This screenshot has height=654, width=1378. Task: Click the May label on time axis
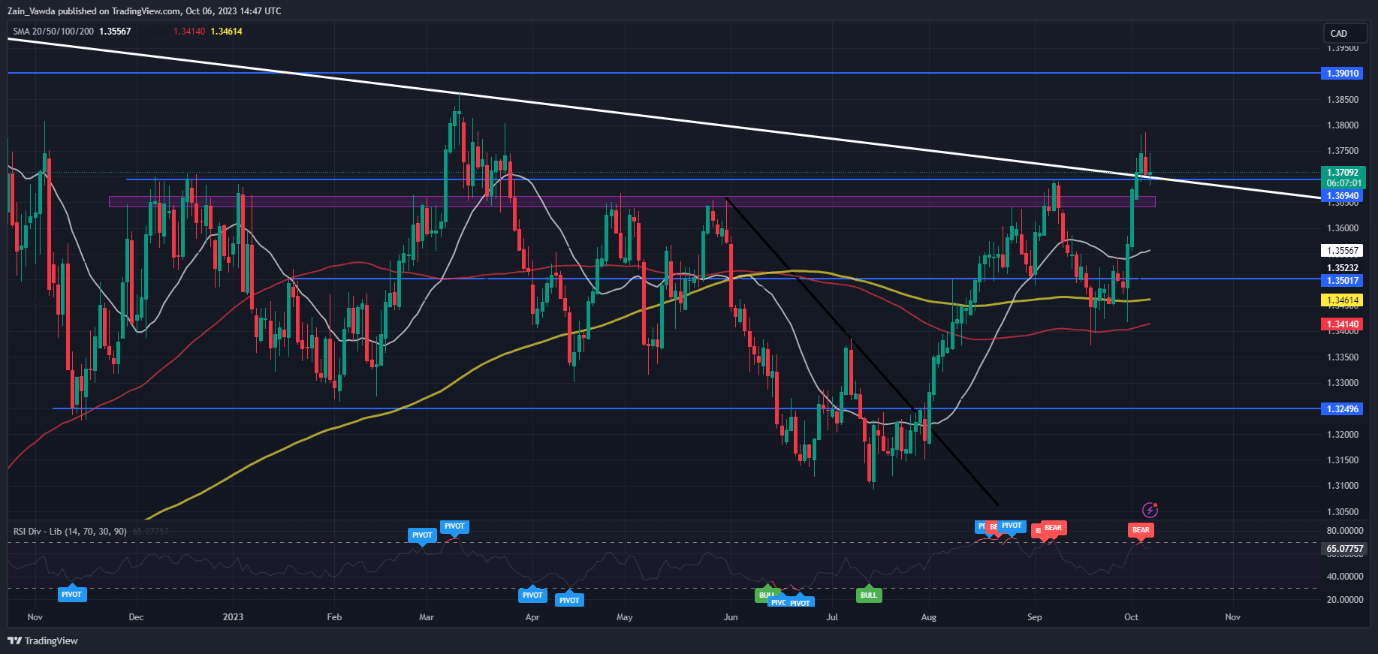coord(625,618)
